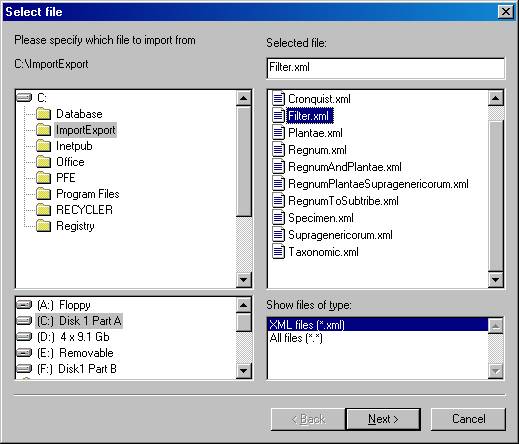The image size is (519, 444).
Task: Click the (D:) 4 x 9.1 Gb drive icon
Action: tap(24, 337)
